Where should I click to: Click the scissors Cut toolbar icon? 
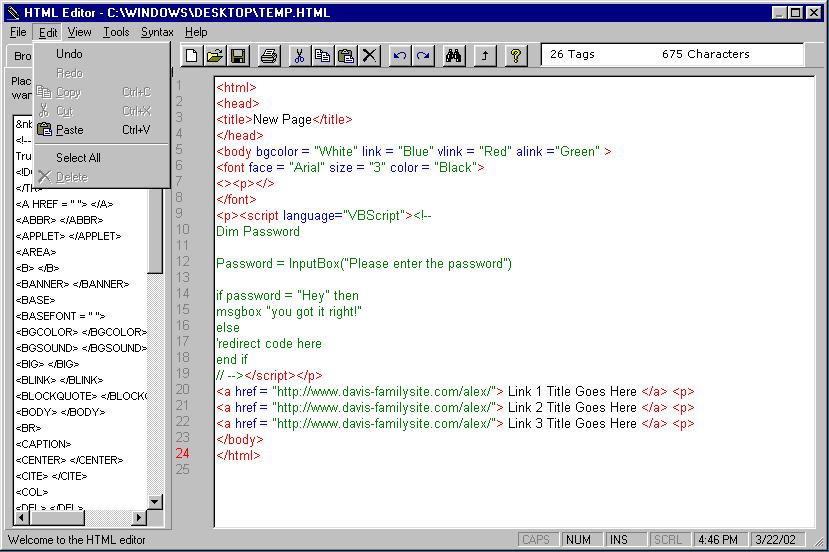[x=299, y=56]
